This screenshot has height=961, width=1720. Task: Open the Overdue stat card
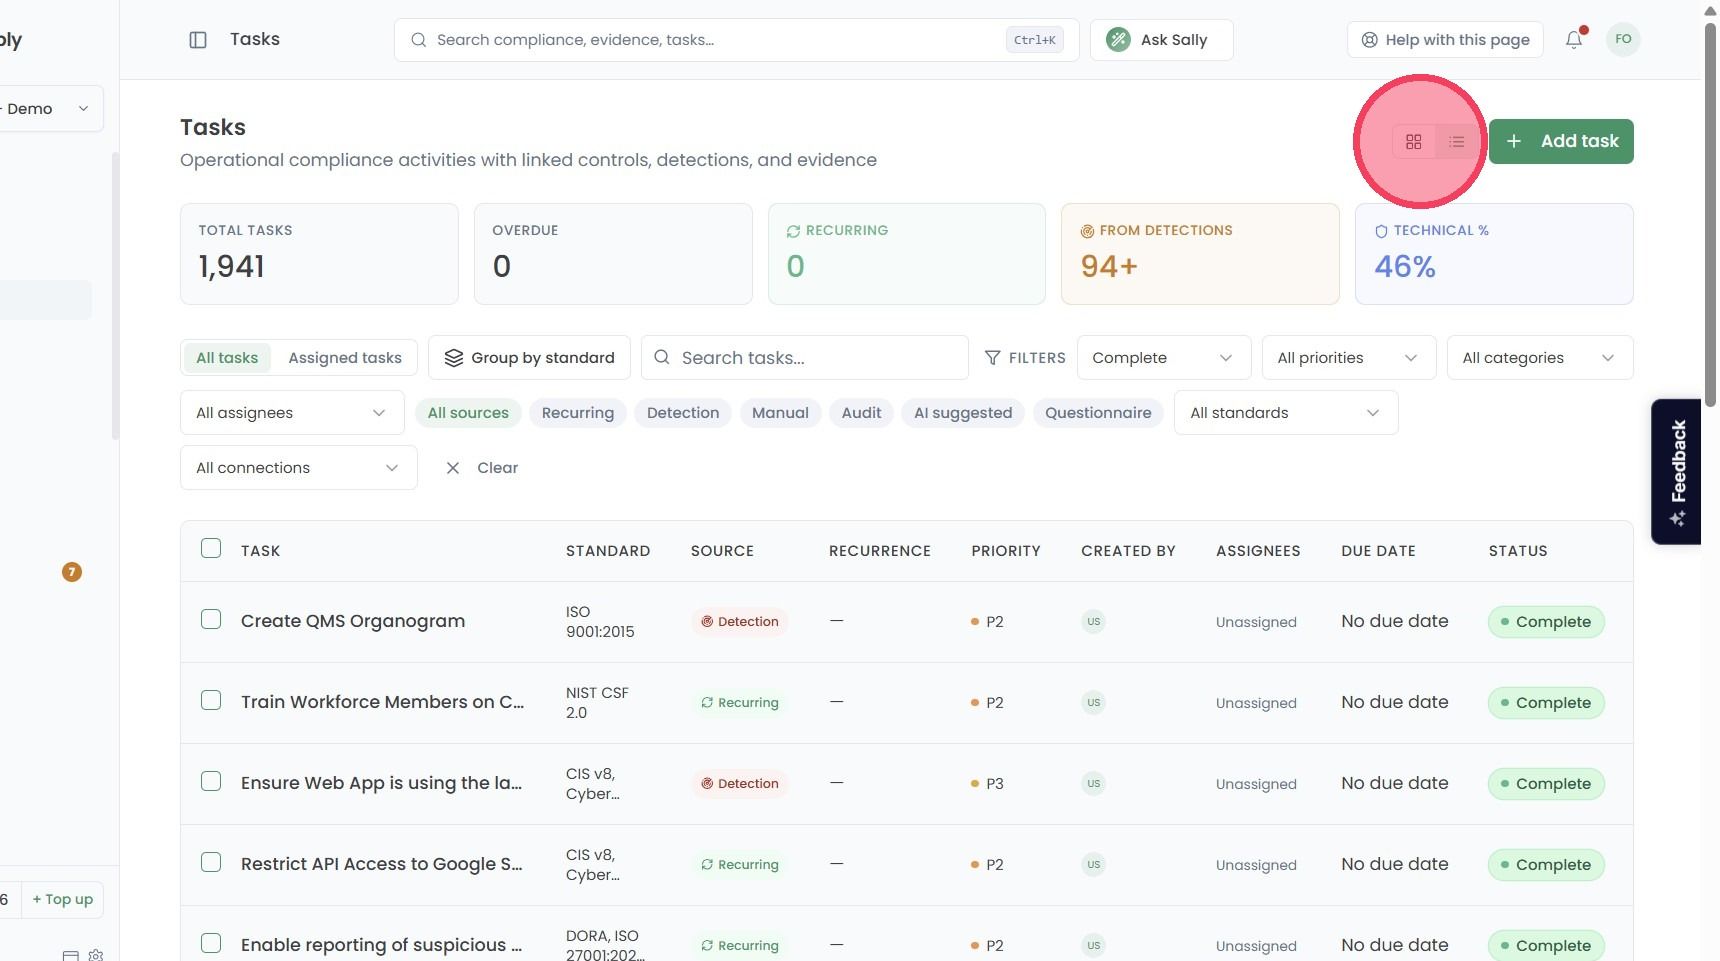[x=613, y=254]
